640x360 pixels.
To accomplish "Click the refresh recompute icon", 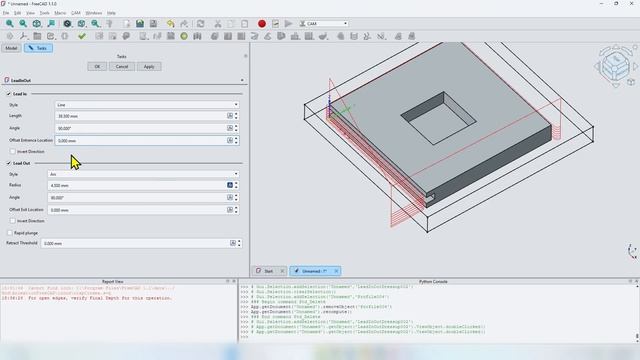I will pos(200,24).
